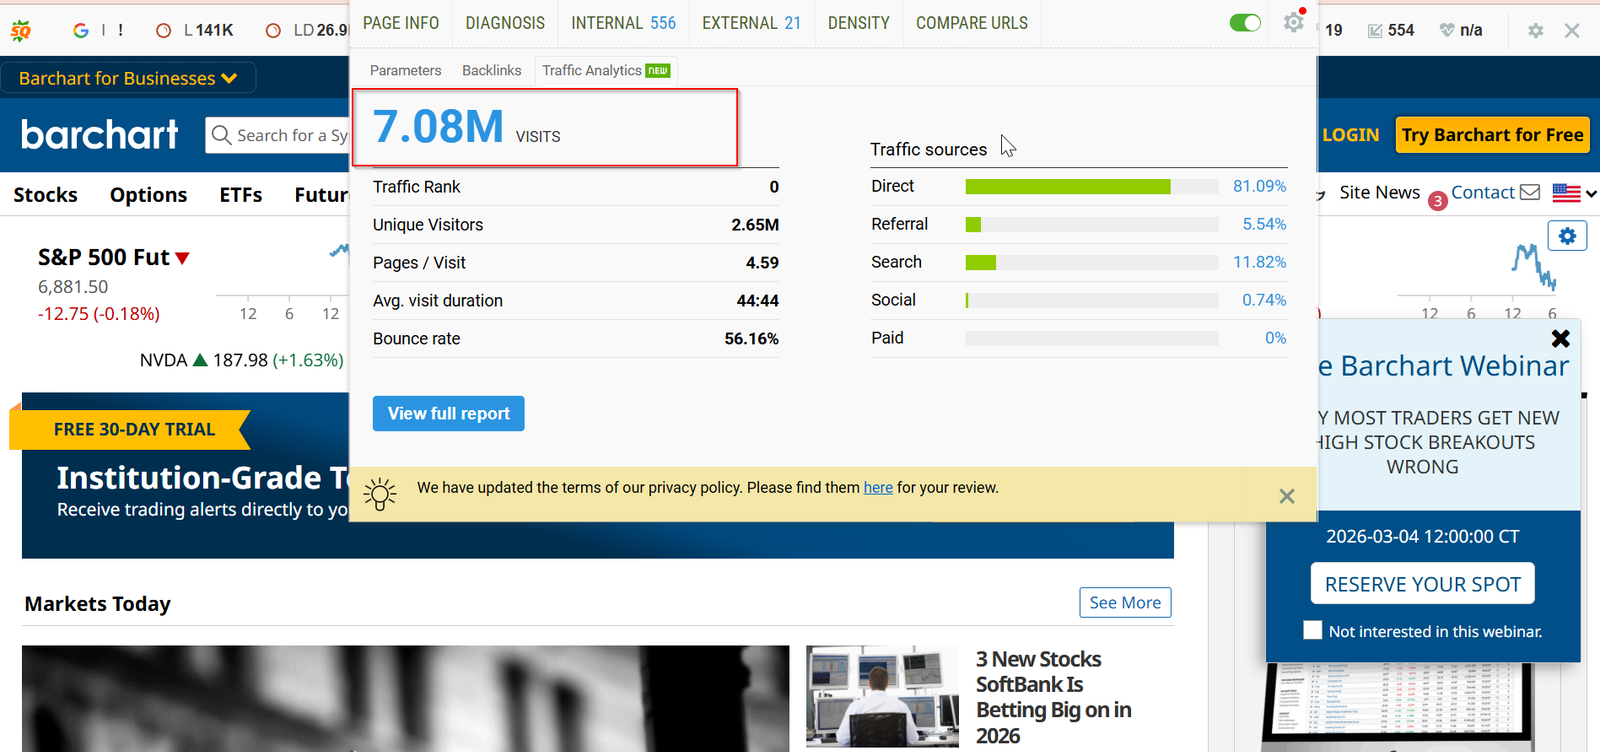The width and height of the screenshot is (1600, 752).
Task: Open the DIAGNOSIS tab
Action: 505,22
